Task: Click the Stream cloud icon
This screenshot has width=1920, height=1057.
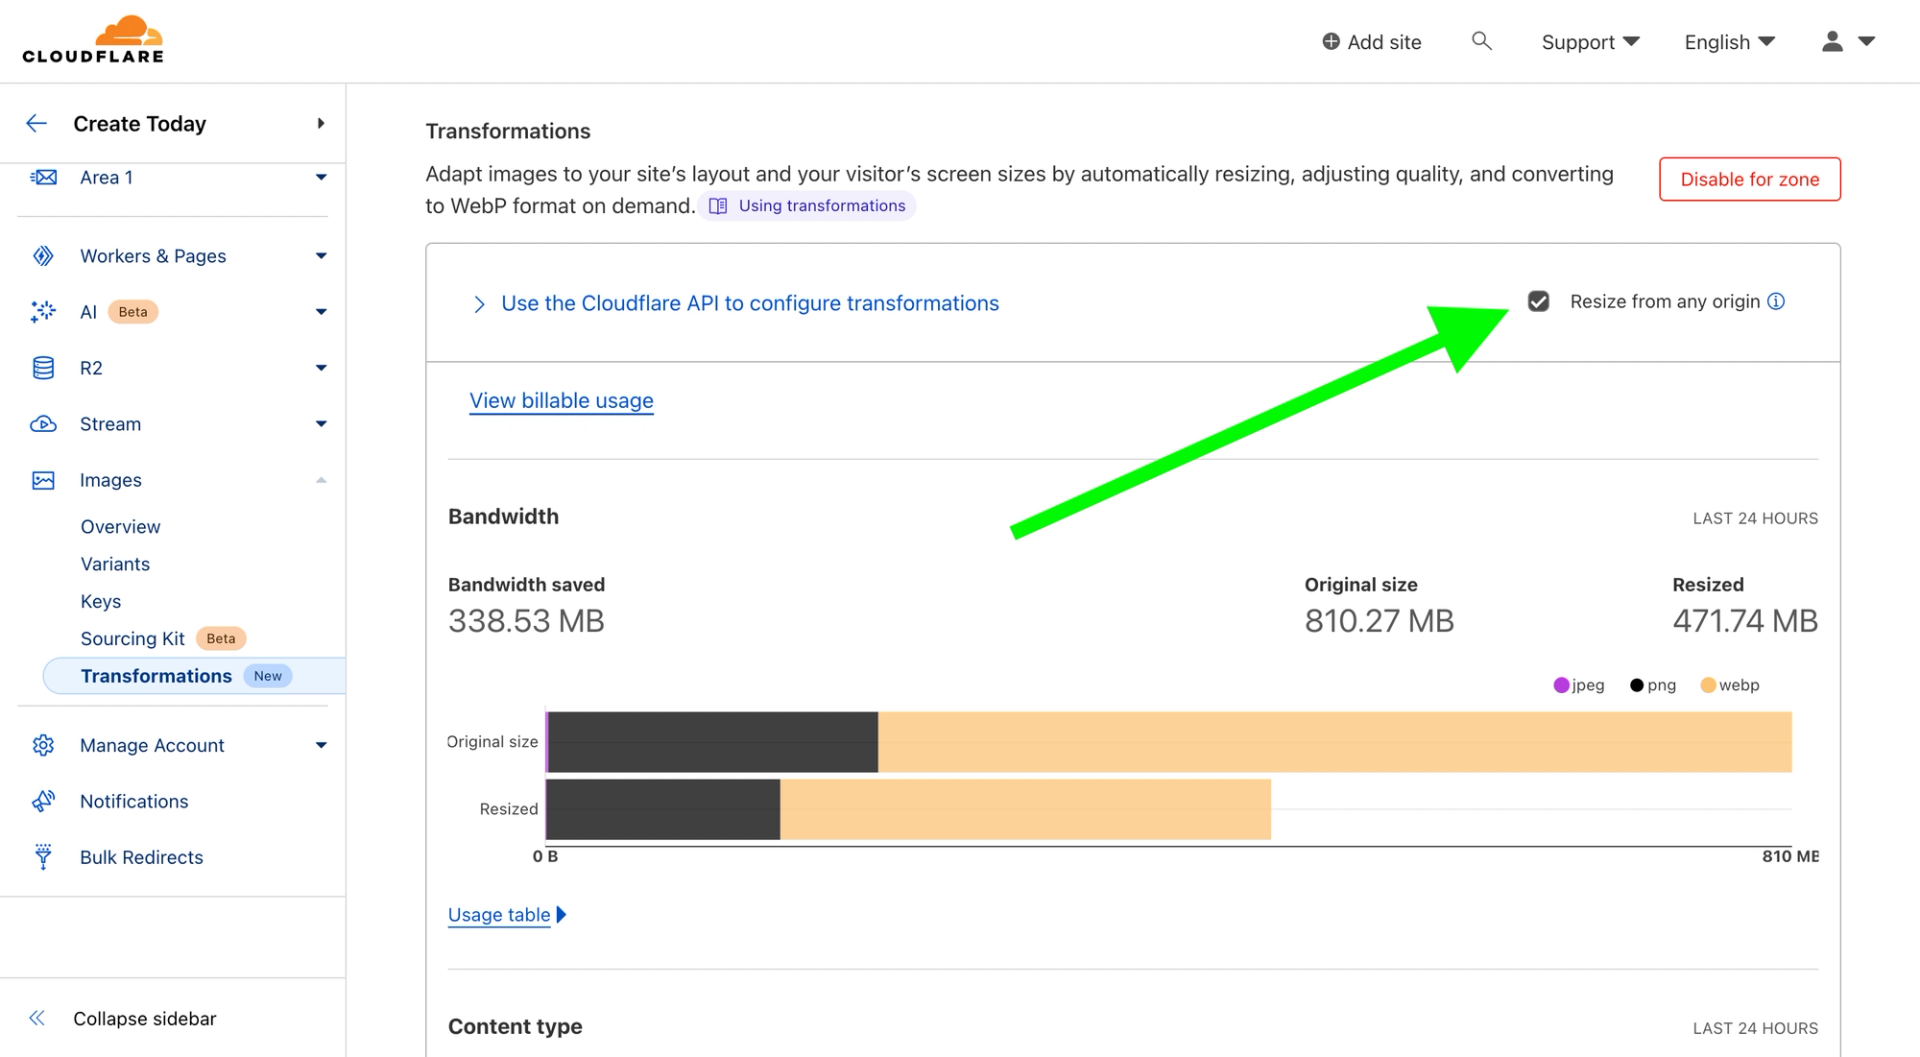Action: tap(43, 424)
